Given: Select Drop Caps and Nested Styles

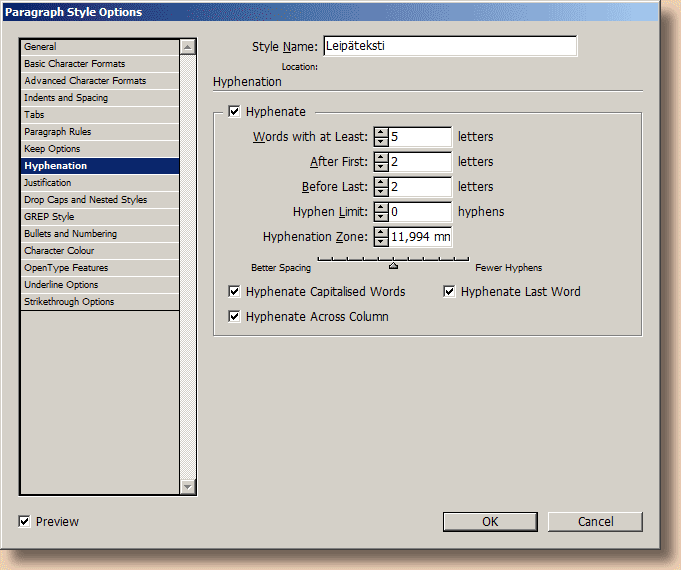Looking at the screenshot, I should click(x=85, y=200).
